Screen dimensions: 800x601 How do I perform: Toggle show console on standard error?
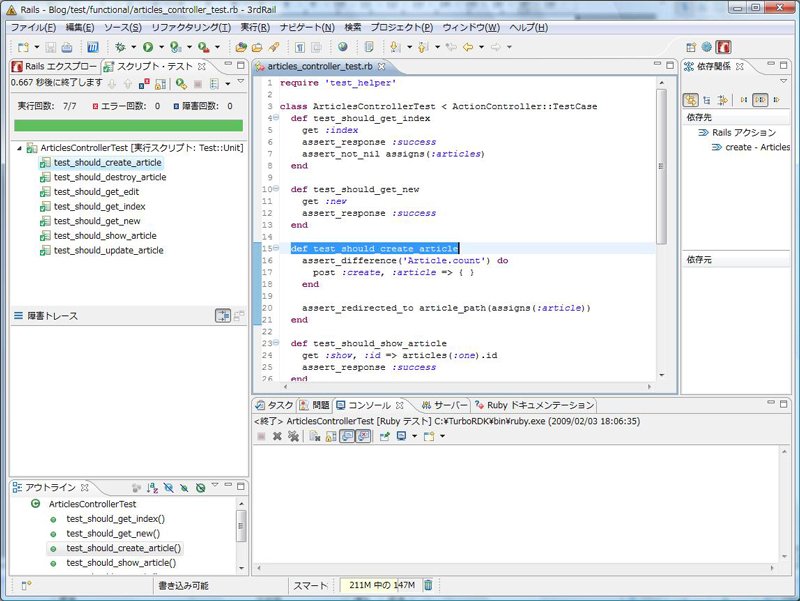point(363,436)
